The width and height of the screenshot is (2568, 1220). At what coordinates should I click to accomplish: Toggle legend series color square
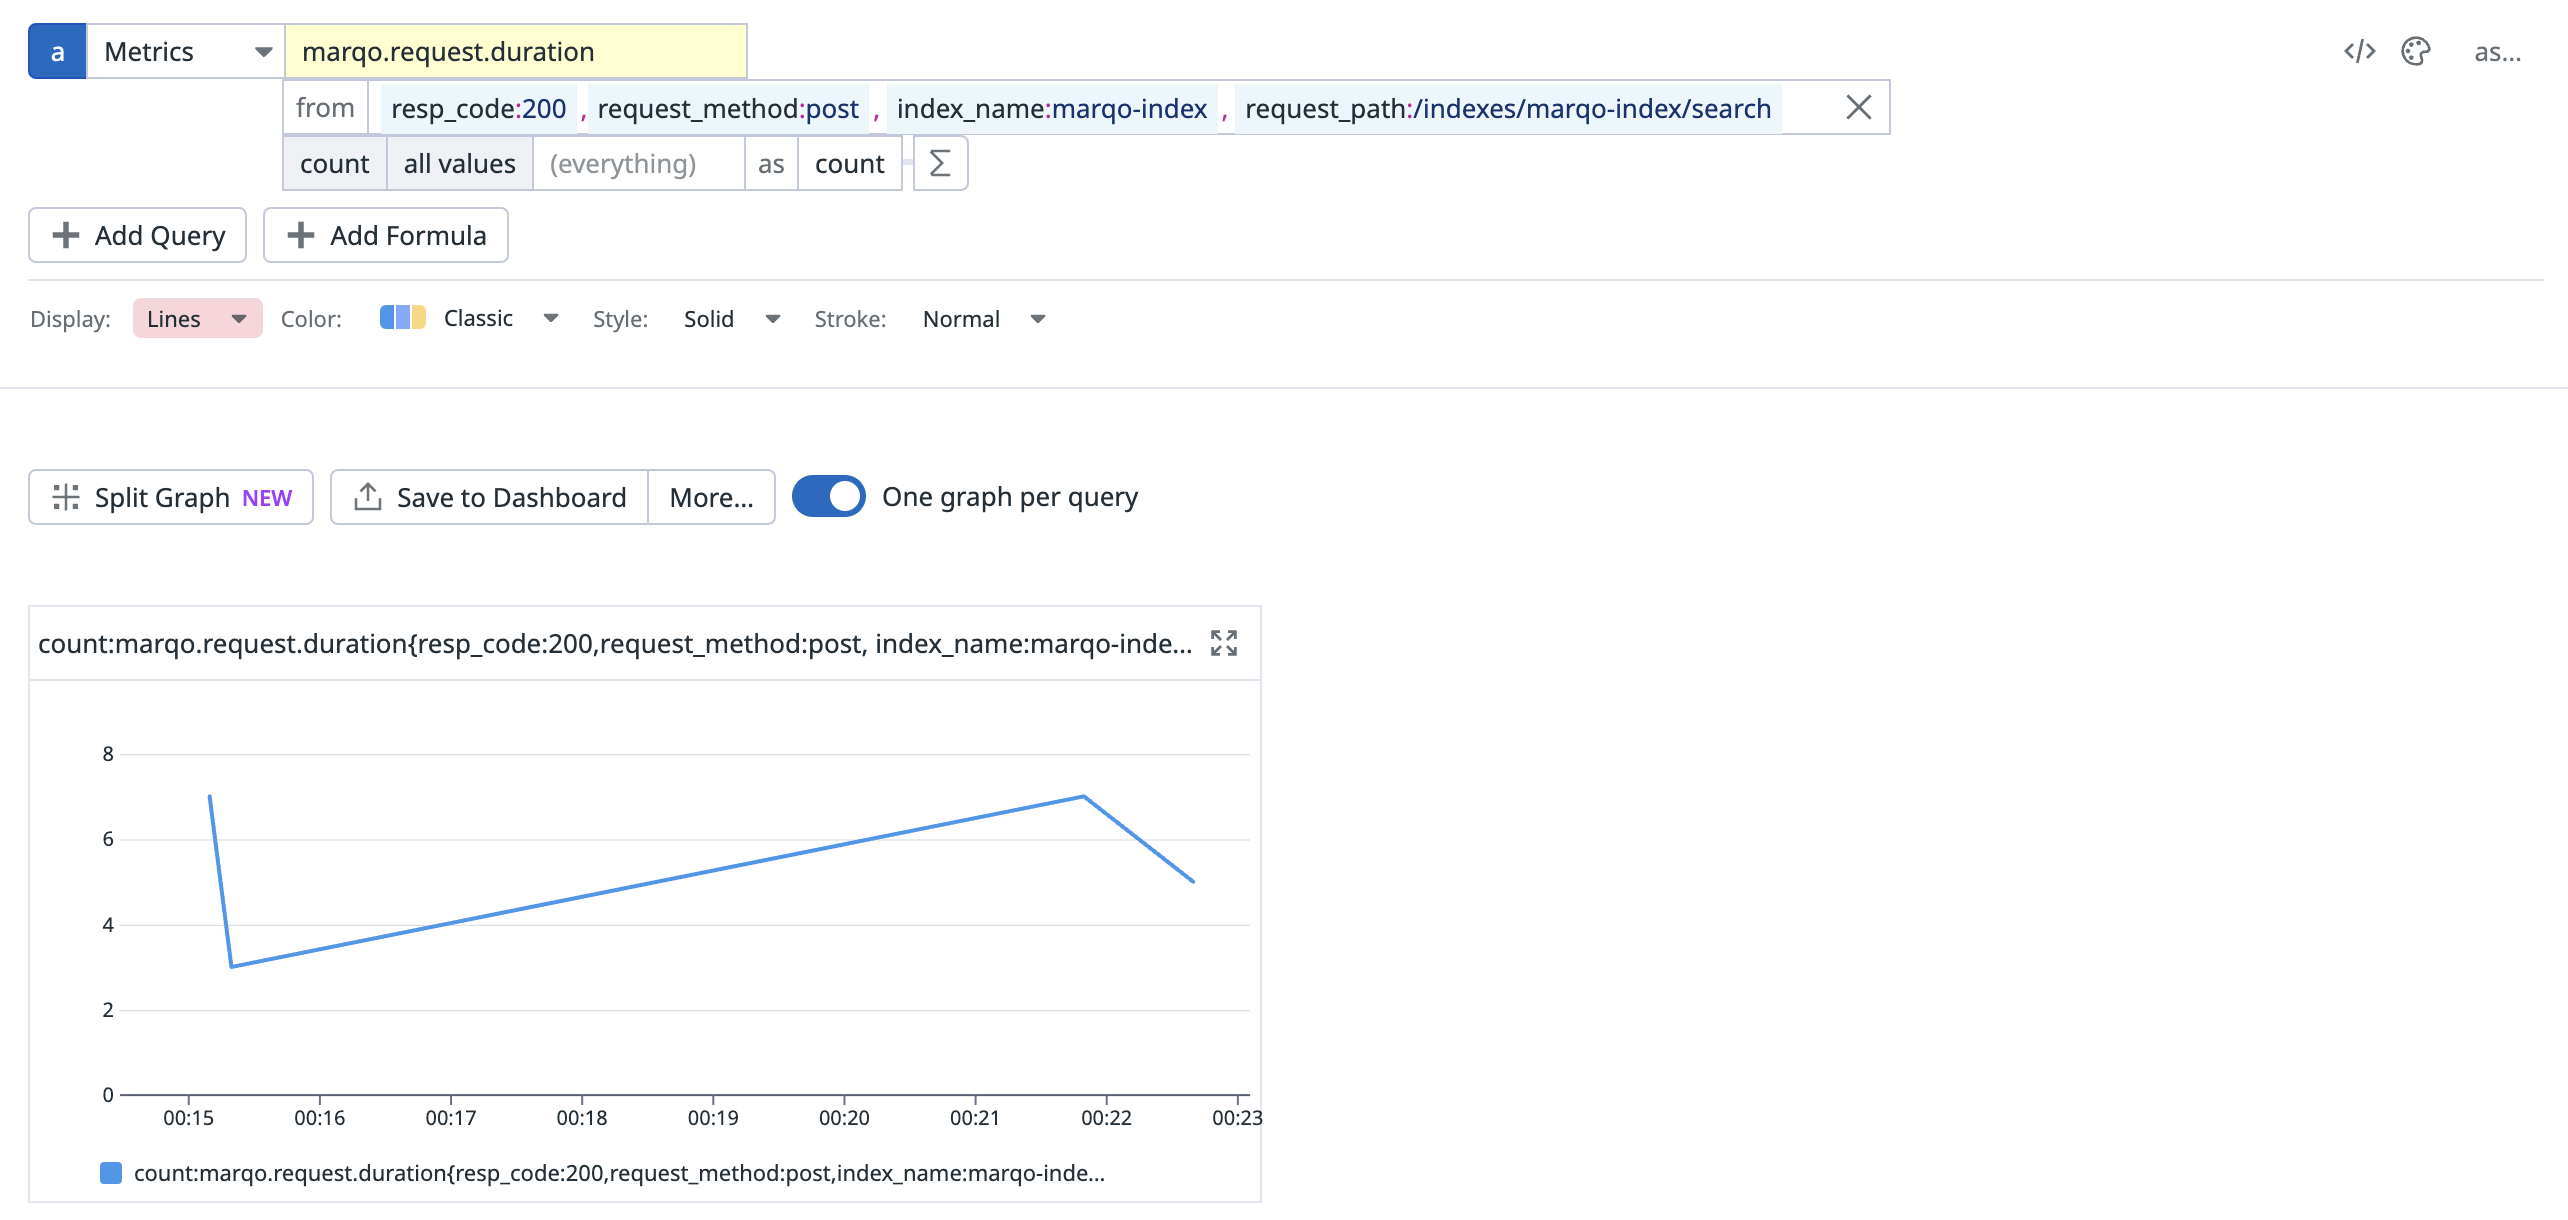(111, 1173)
